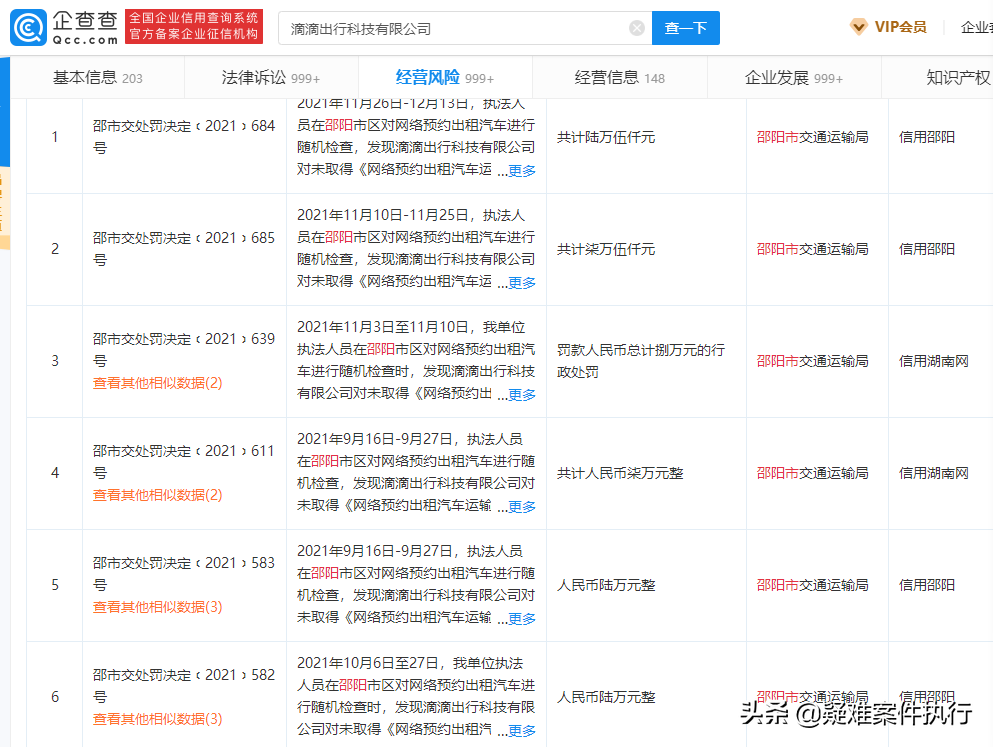This screenshot has height=747, width=993.
Task: Click the red 全国企业信用查询系统 badge
Action: 194,27
